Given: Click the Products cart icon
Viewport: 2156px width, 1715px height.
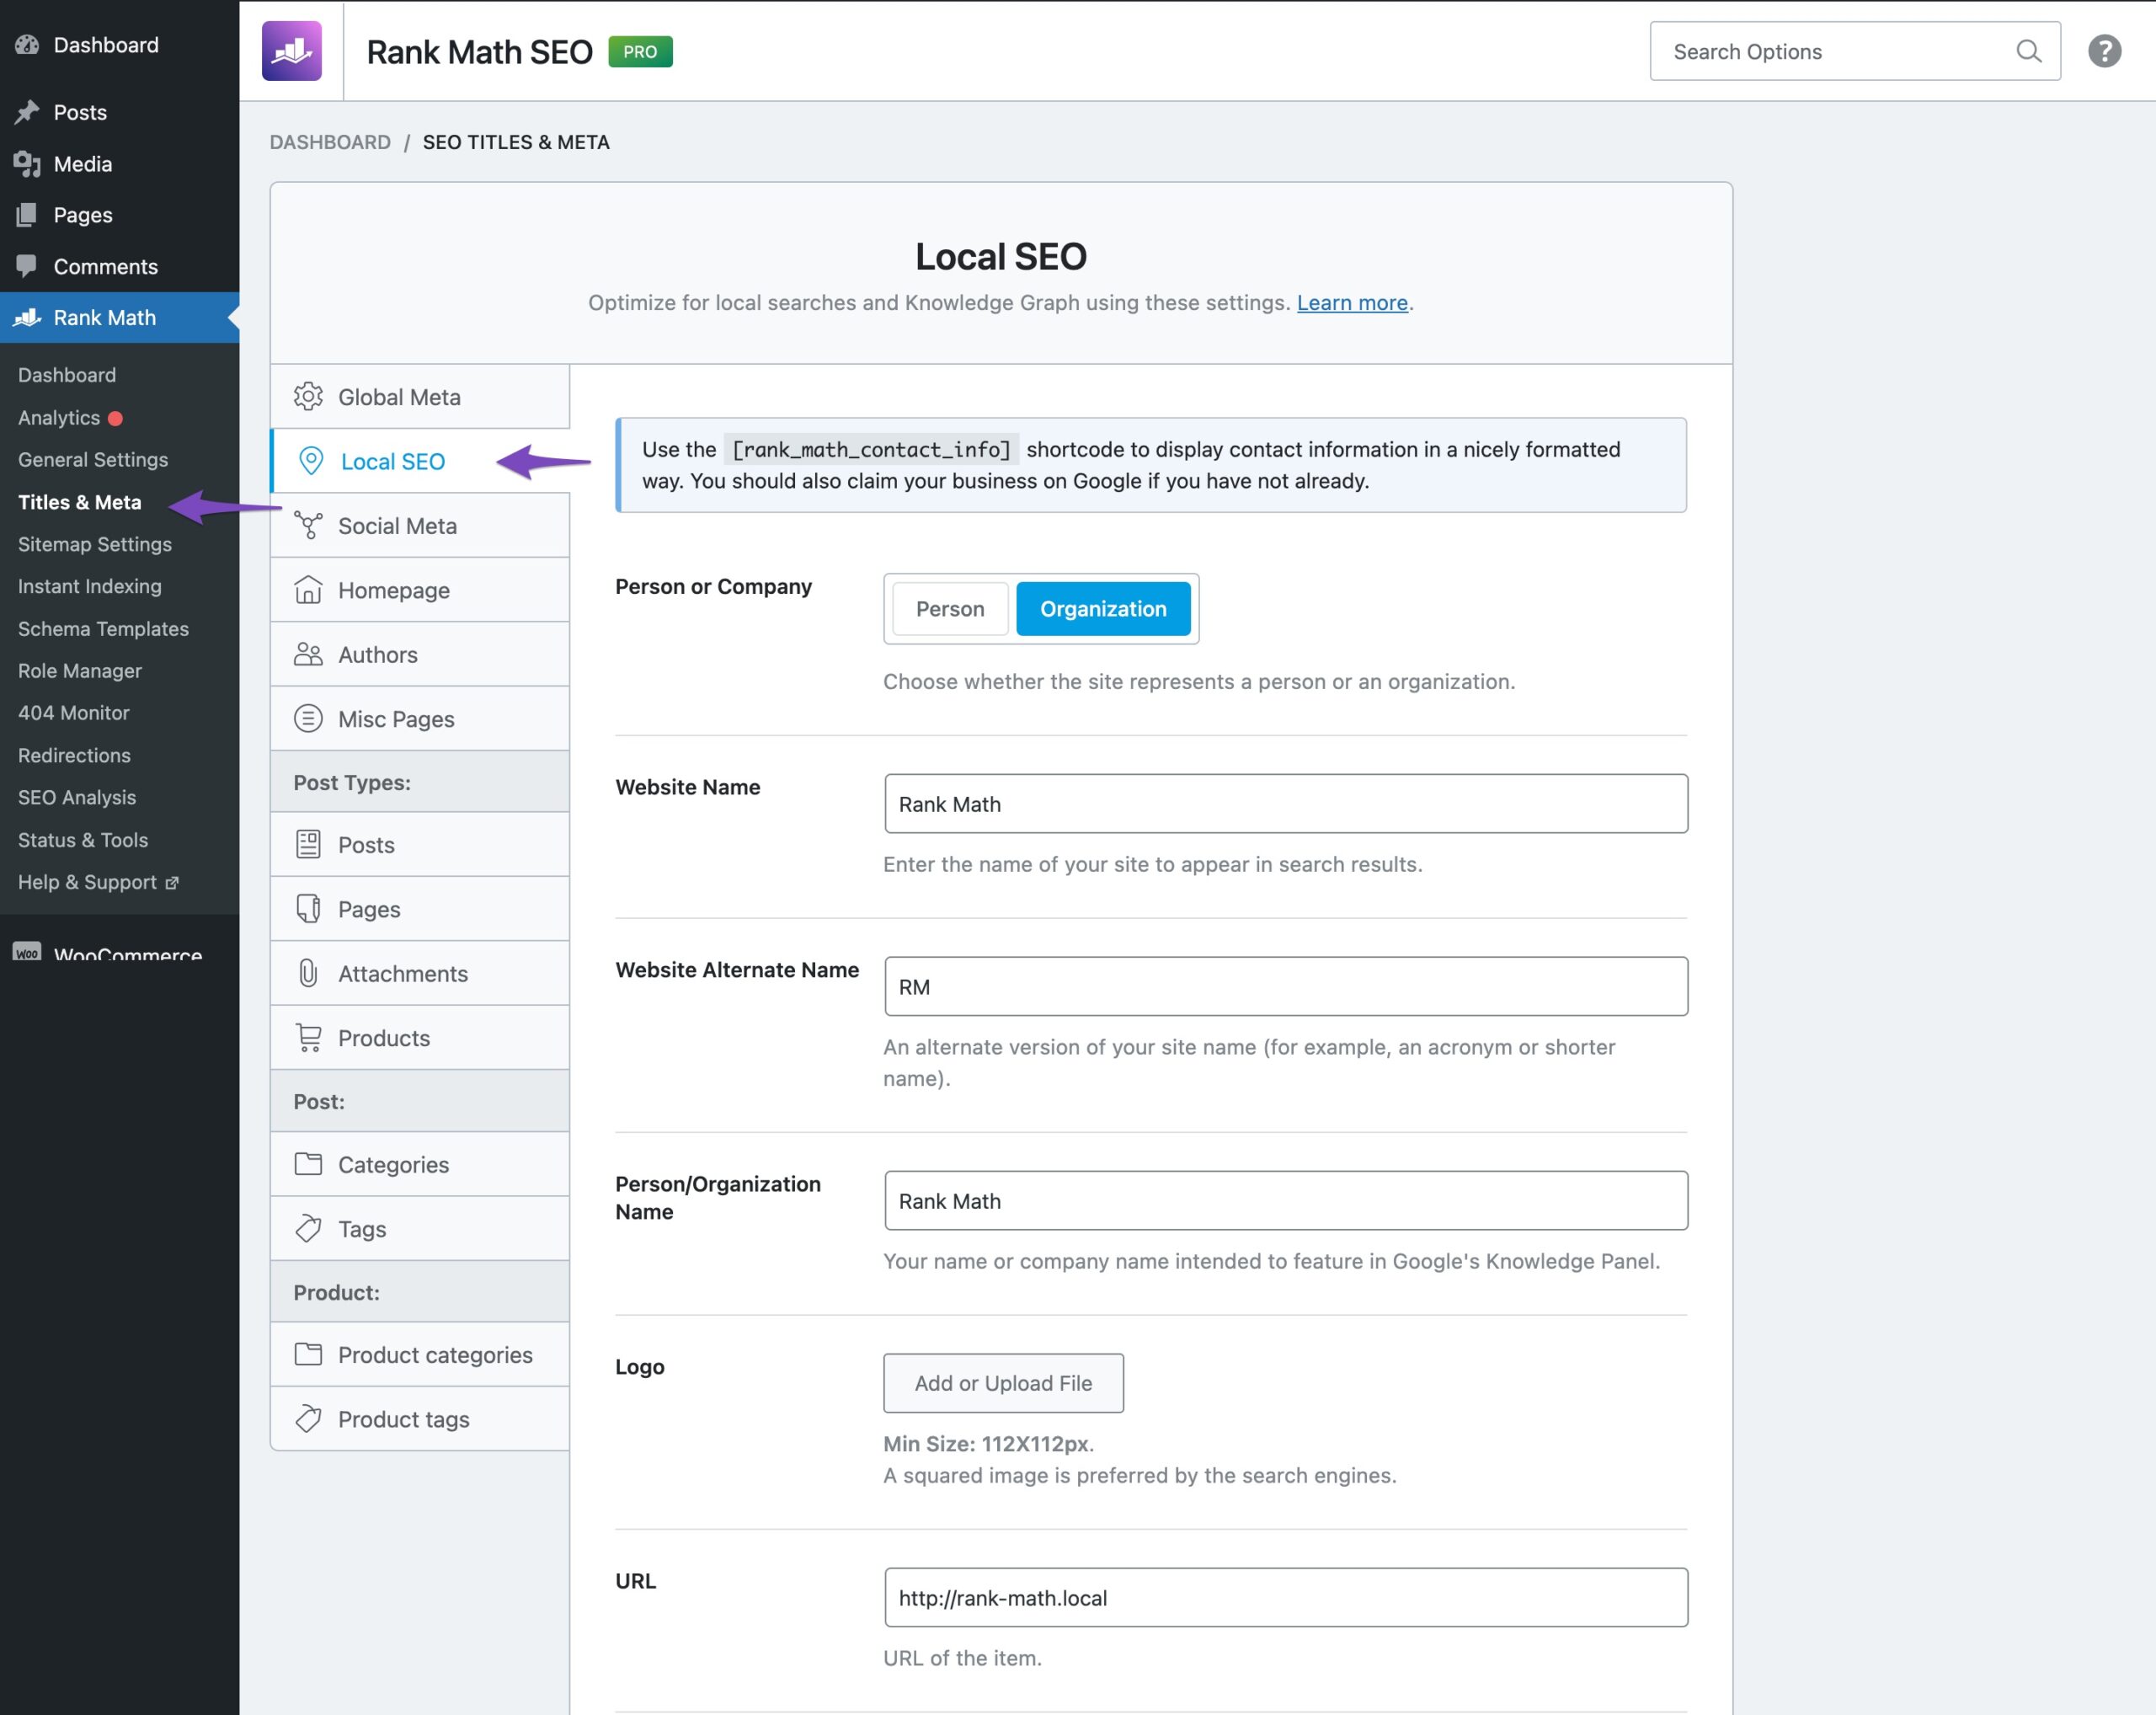Looking at the screenshot, I should click(308, 1038).
